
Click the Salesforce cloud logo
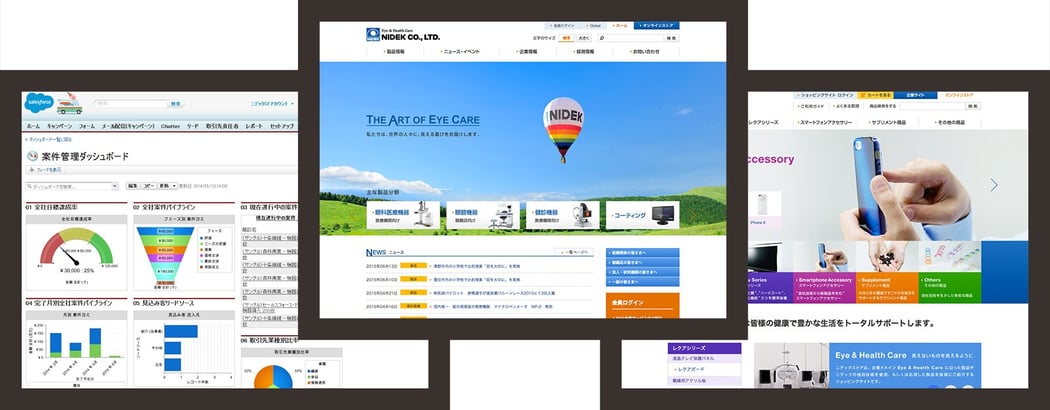click(40, 103)
